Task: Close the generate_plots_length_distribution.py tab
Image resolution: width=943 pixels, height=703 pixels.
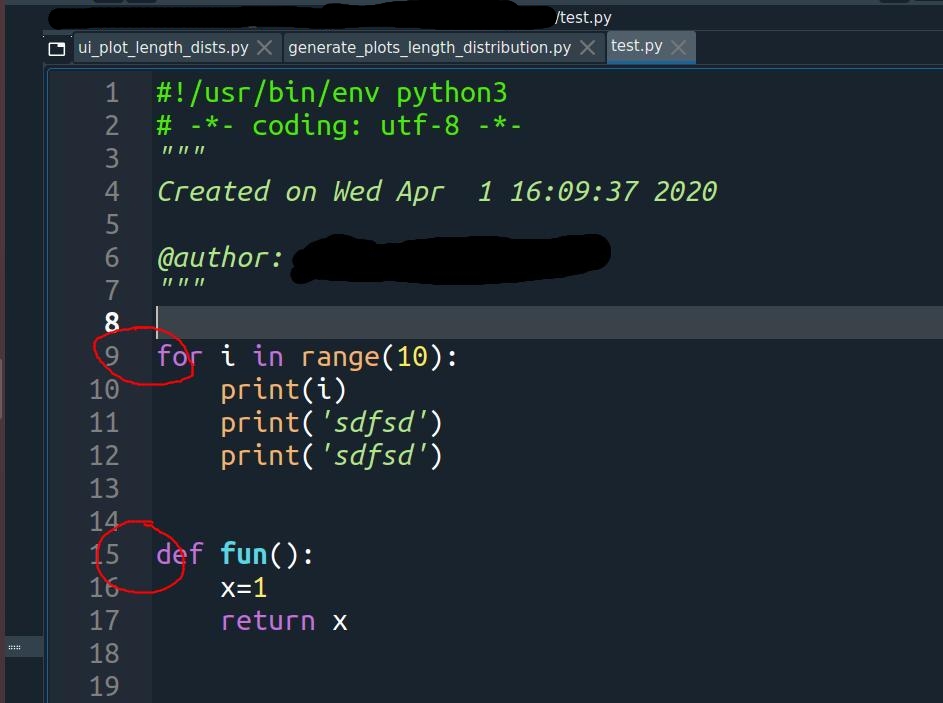Action: coord(589,46)
